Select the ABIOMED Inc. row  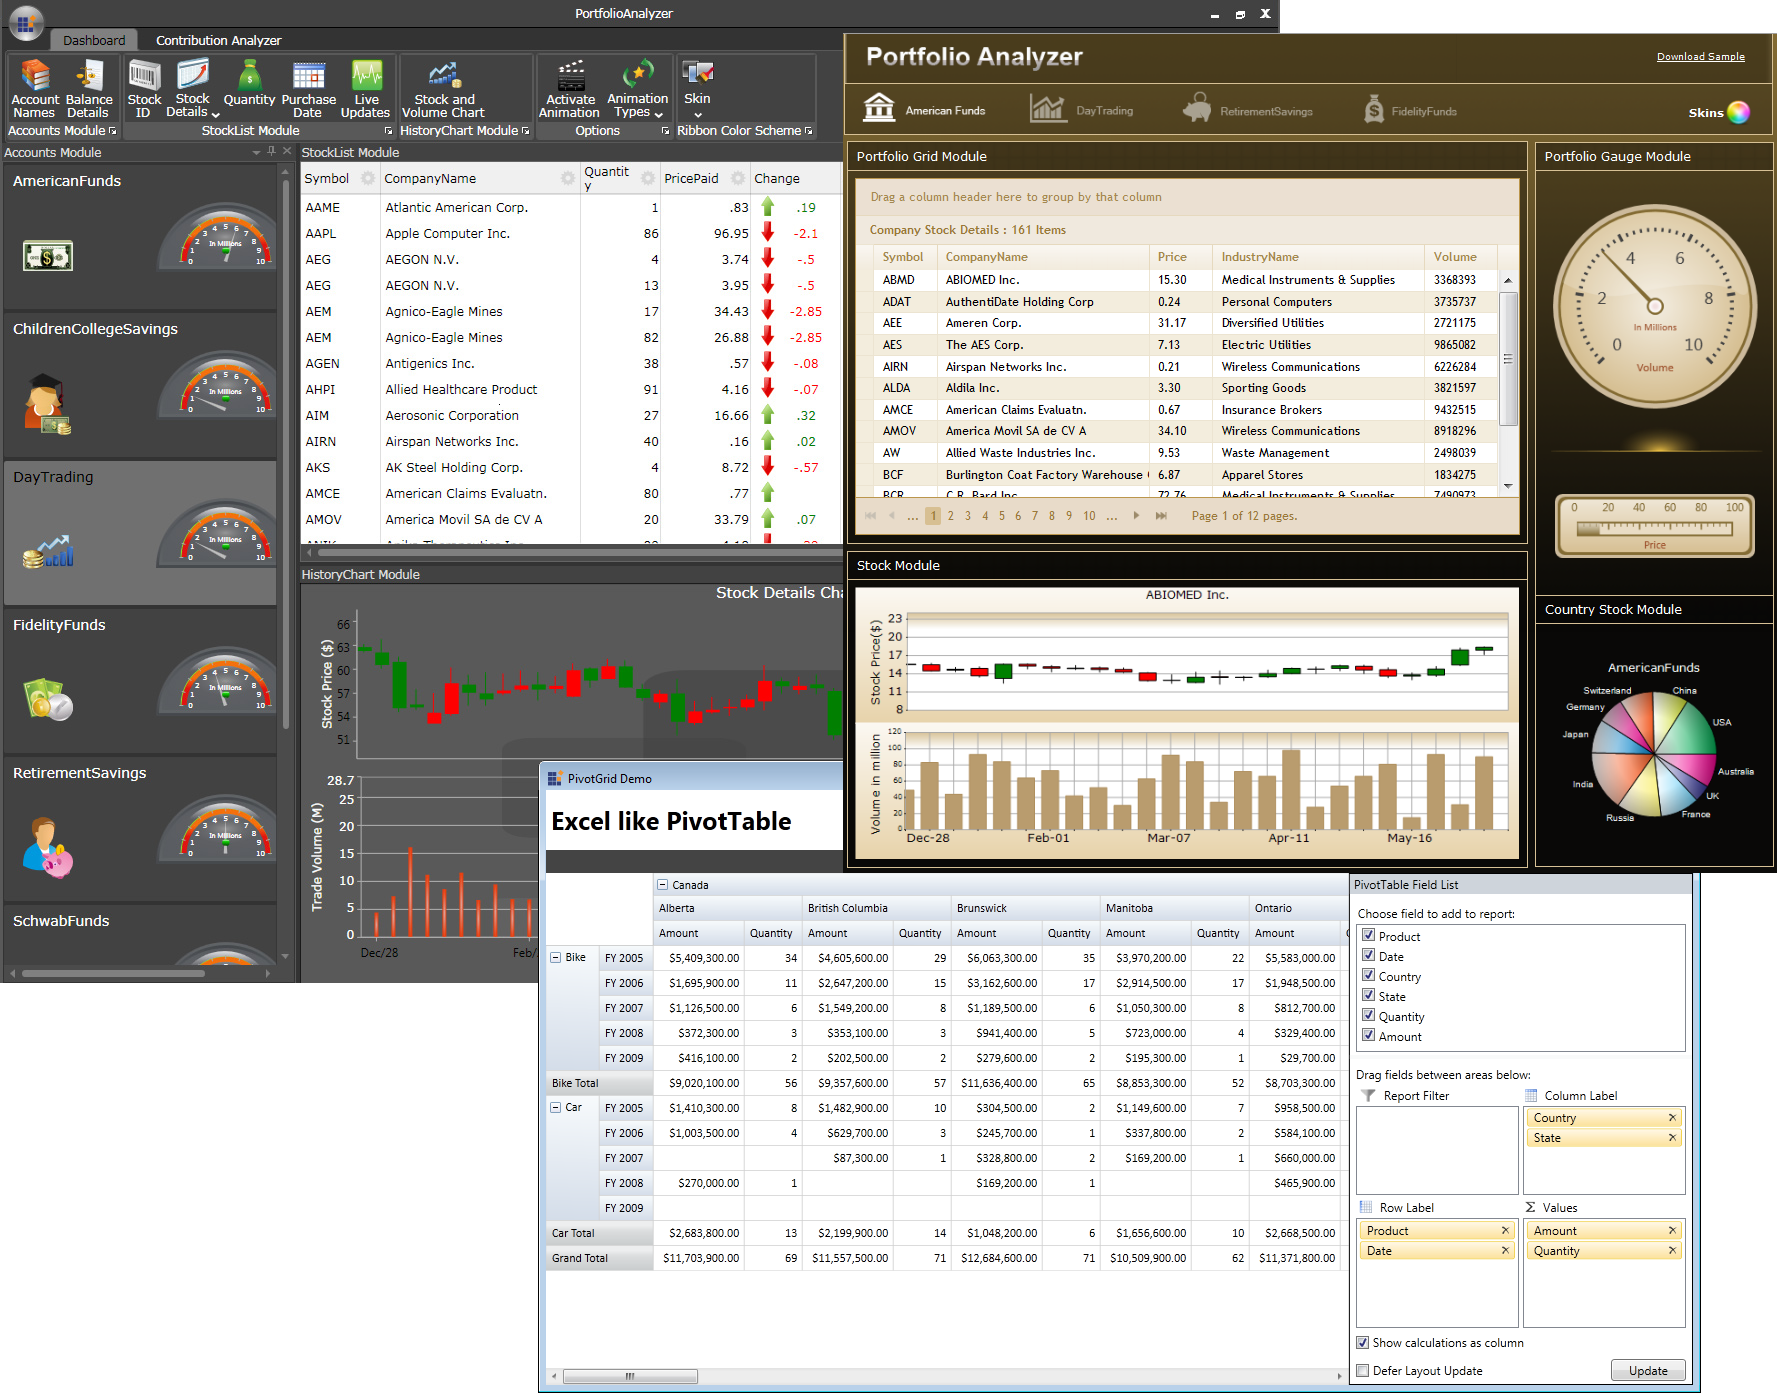(x=1187, y=280)
